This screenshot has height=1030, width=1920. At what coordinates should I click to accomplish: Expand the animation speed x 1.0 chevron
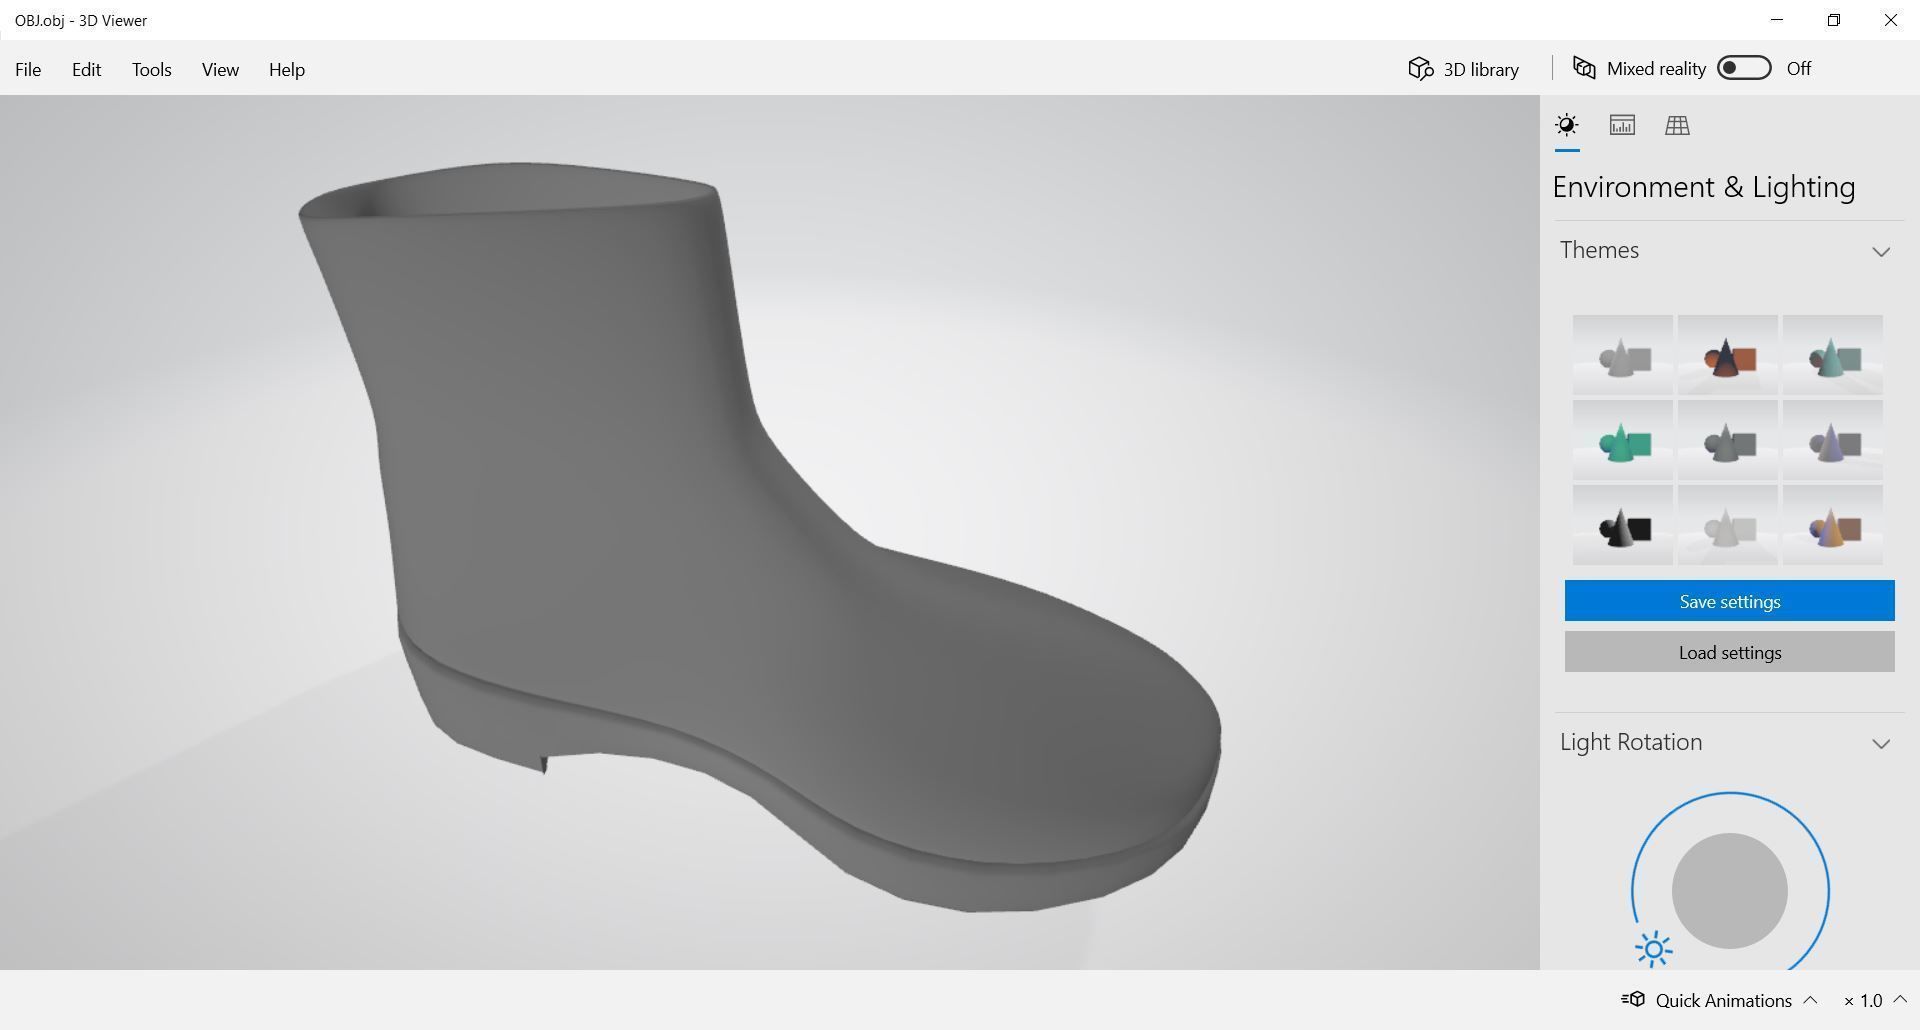[x=1900, y=1000]
